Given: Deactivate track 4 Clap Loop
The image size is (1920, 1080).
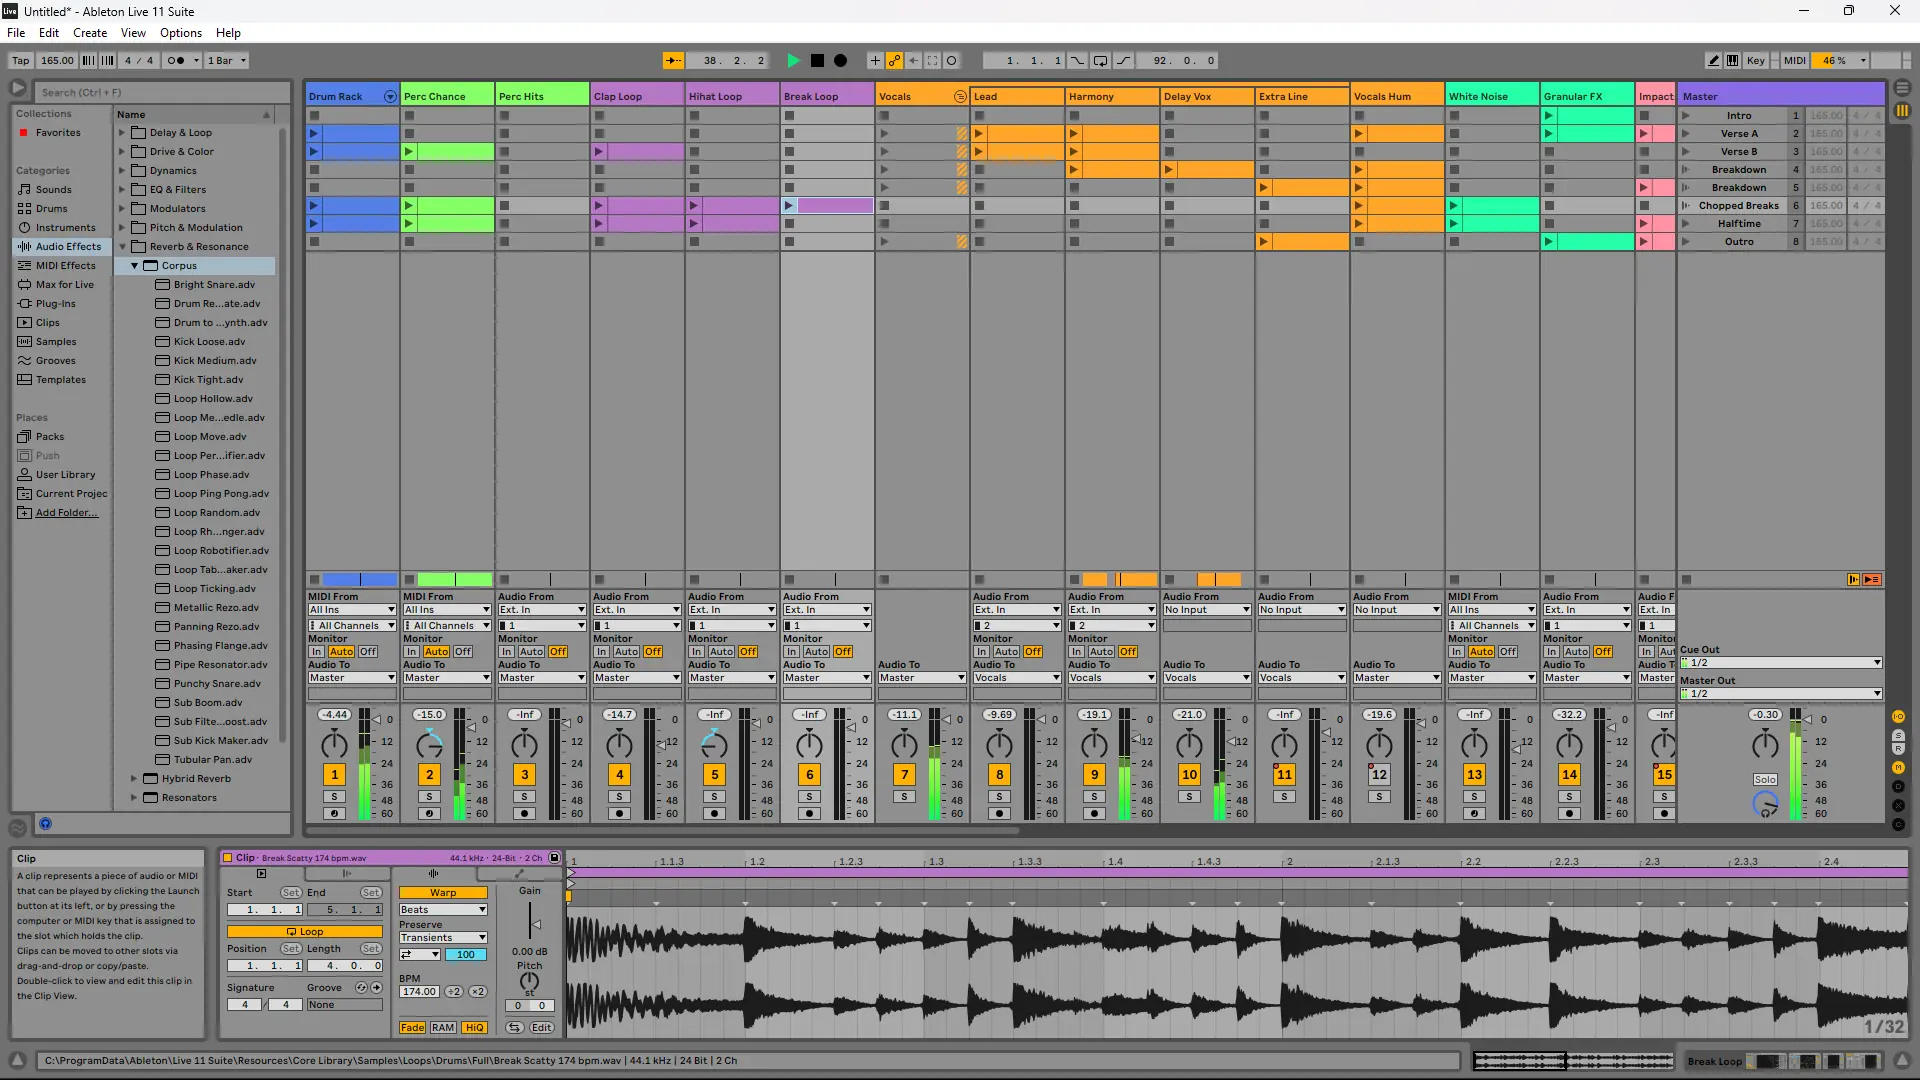Looking at the screenshot, I should [619, 775].
